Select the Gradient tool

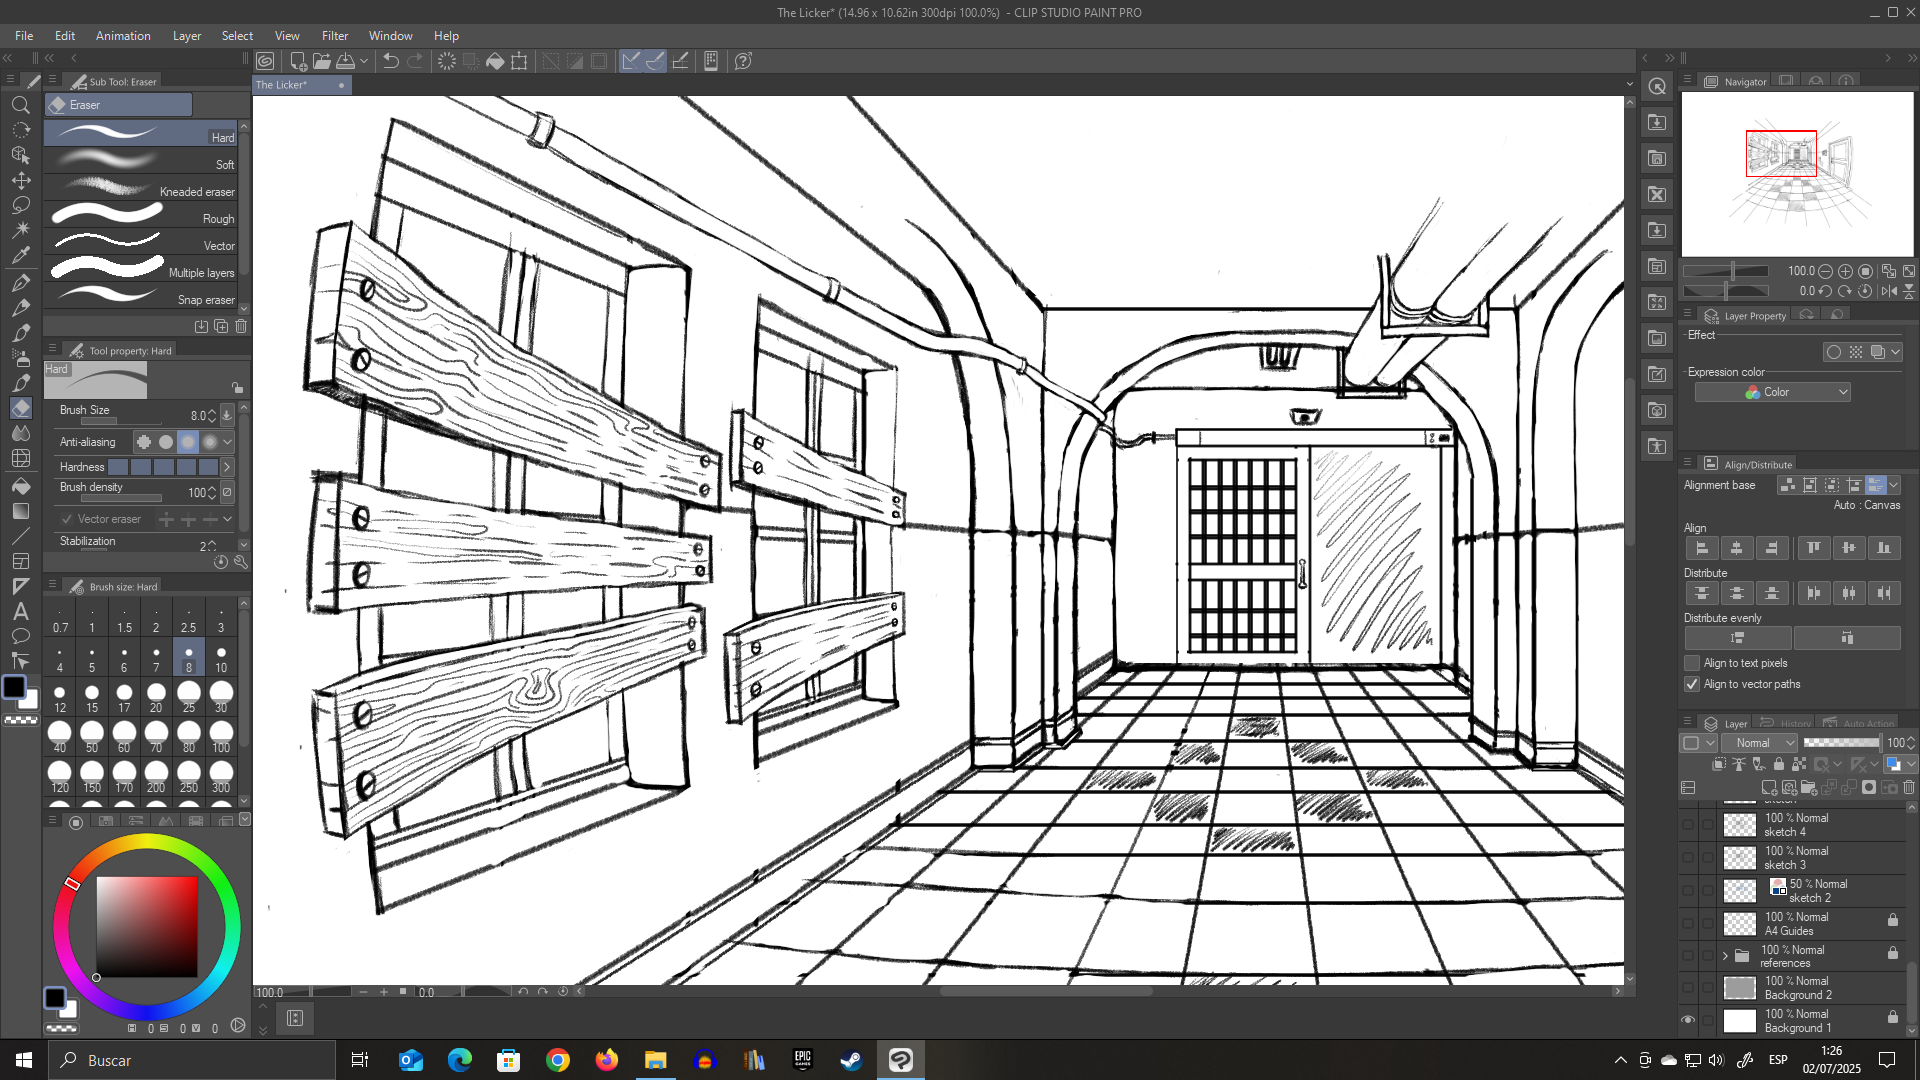[x=20, y=511]
